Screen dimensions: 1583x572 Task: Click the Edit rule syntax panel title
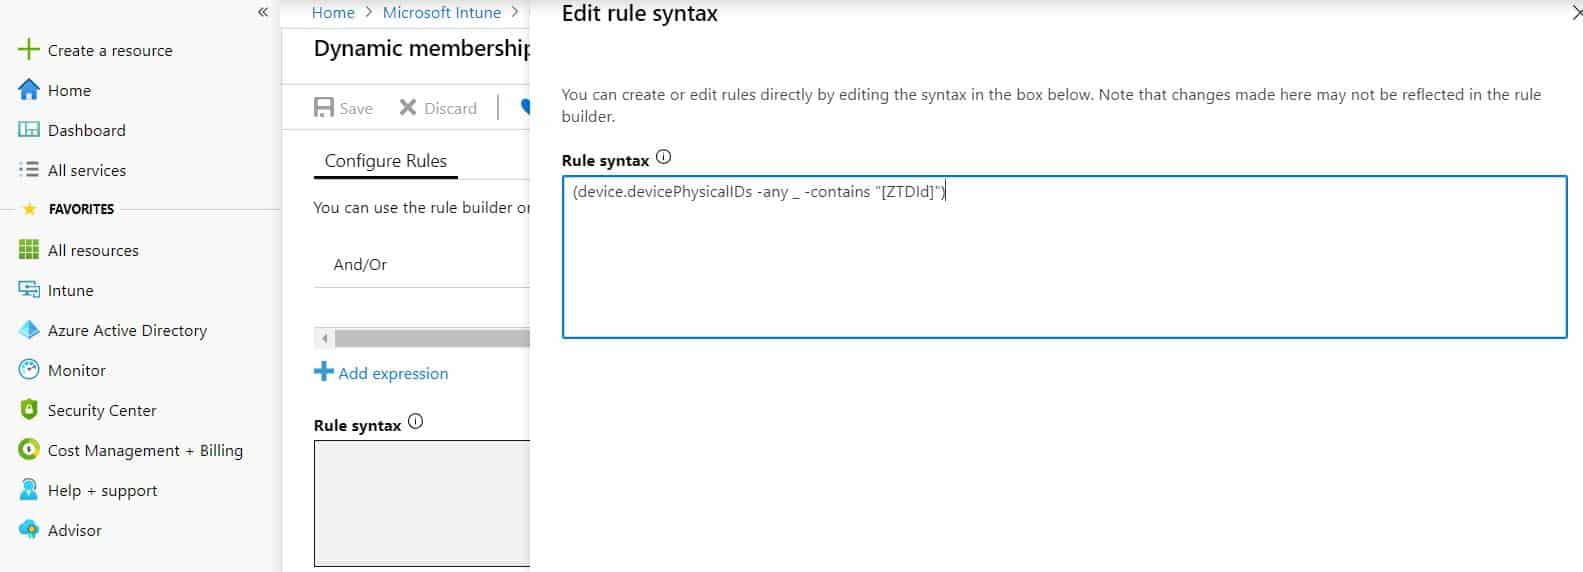click(640, 13)
